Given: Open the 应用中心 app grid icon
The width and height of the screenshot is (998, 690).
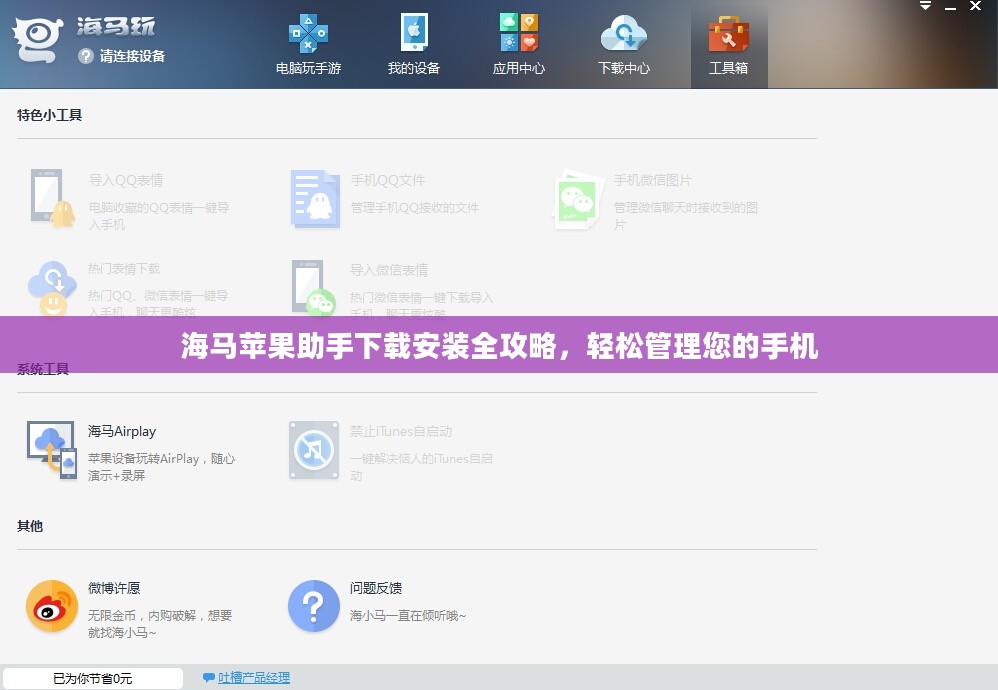Looking at the screenshot, I should pyautogui.click(x=519, y=32).
